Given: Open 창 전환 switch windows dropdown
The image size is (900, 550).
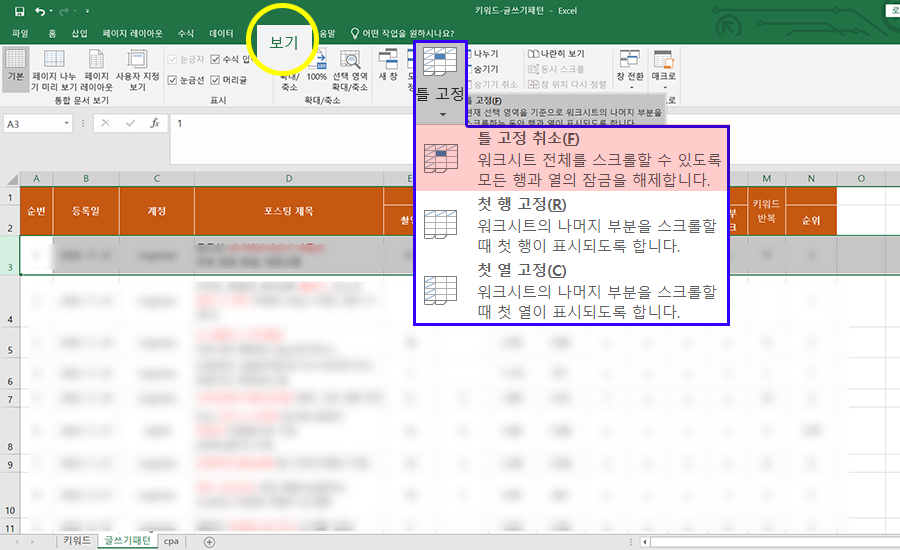Looking at the screenshot, I should pyautogui.click(x=630, y=69).
